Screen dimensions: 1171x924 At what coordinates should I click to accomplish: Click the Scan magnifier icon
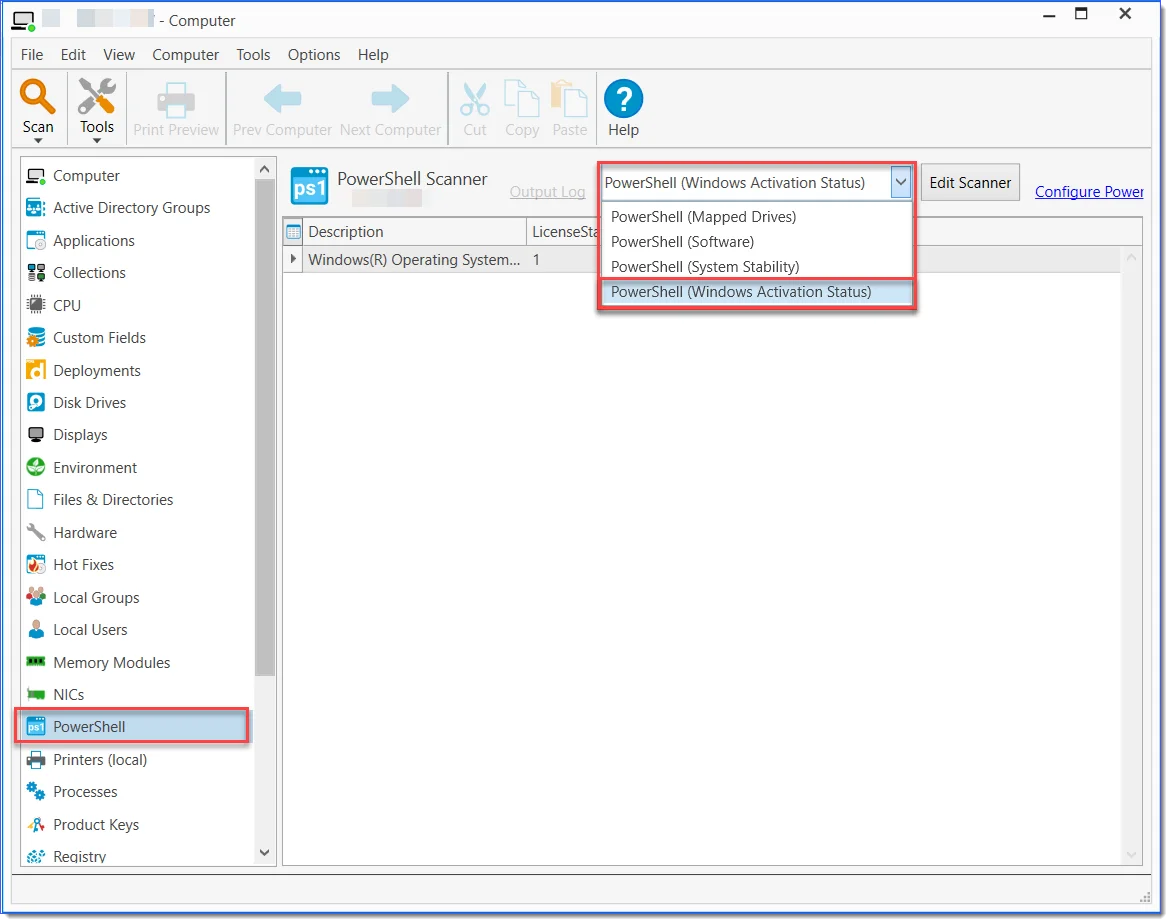pos(38,98)
